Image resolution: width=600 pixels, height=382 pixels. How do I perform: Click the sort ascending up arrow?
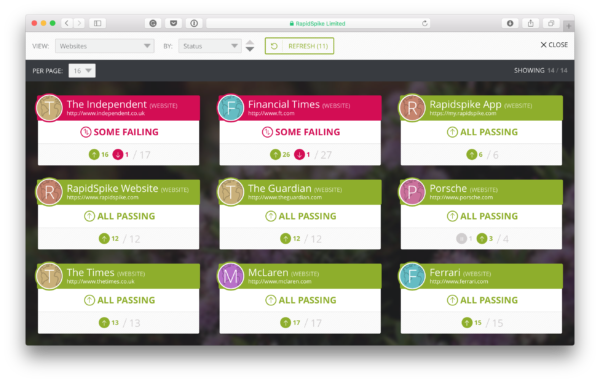(250, 42)
